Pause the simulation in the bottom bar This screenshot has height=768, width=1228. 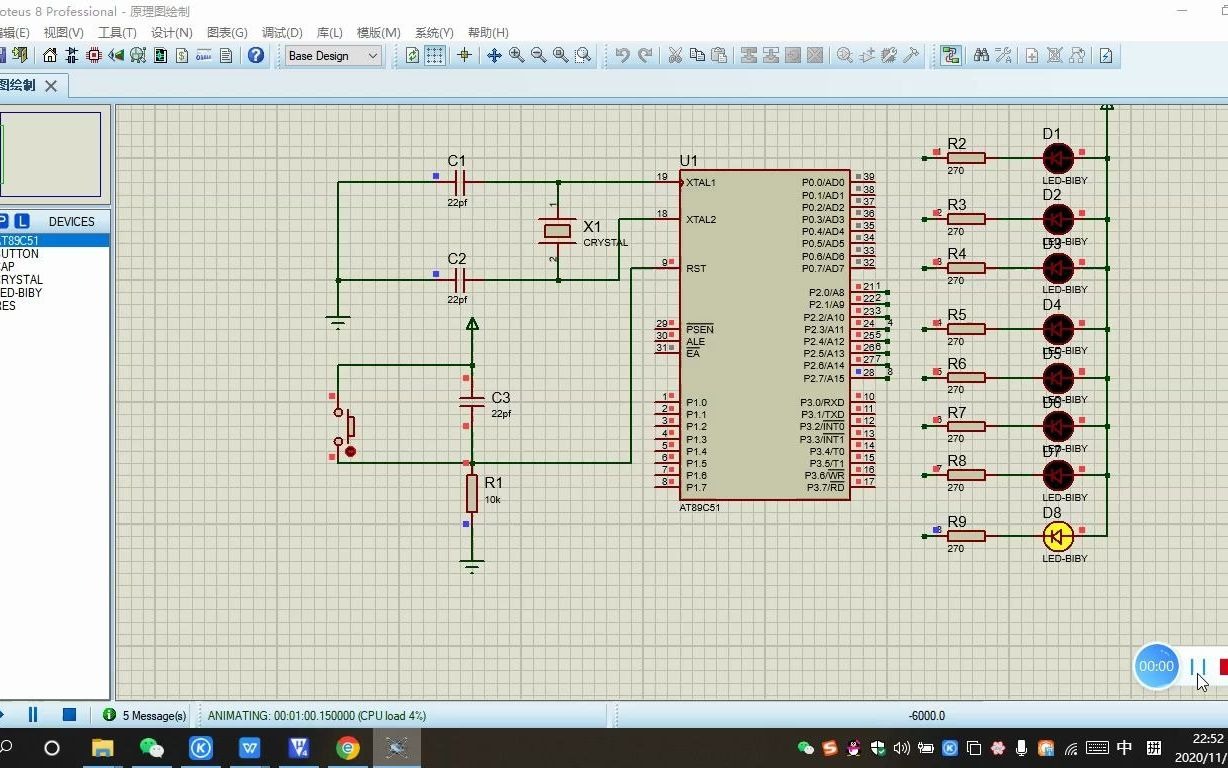pos(33,714)
